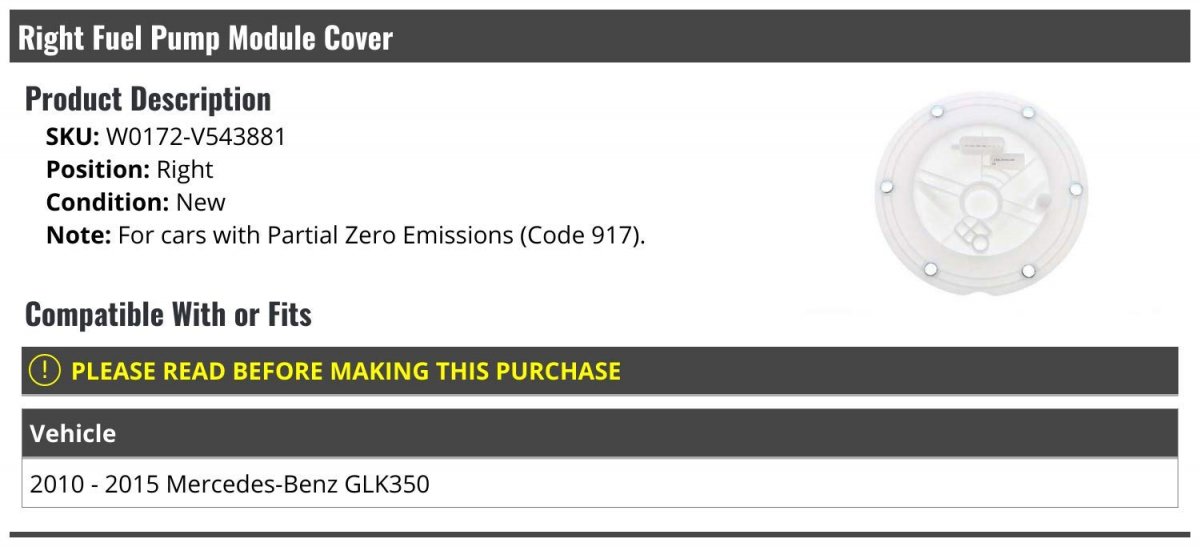Select the Product Description heading
Image resolution: width=1200 pixels, height=547 pixels.
pos(148,99)
